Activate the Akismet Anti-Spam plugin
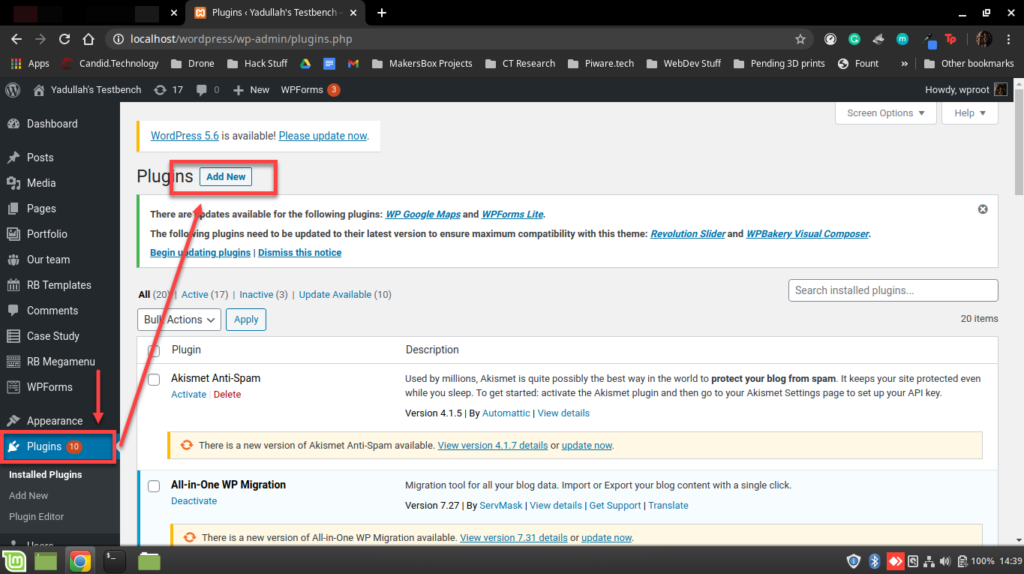 pyautogui.click(x=189, y=394)
